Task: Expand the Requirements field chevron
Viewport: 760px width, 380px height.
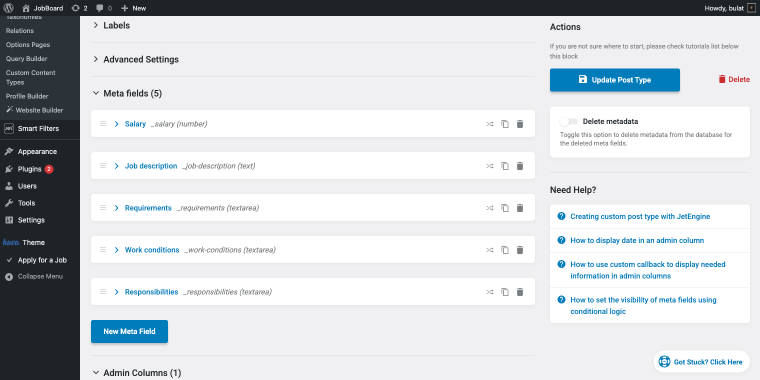Action: 116,208
